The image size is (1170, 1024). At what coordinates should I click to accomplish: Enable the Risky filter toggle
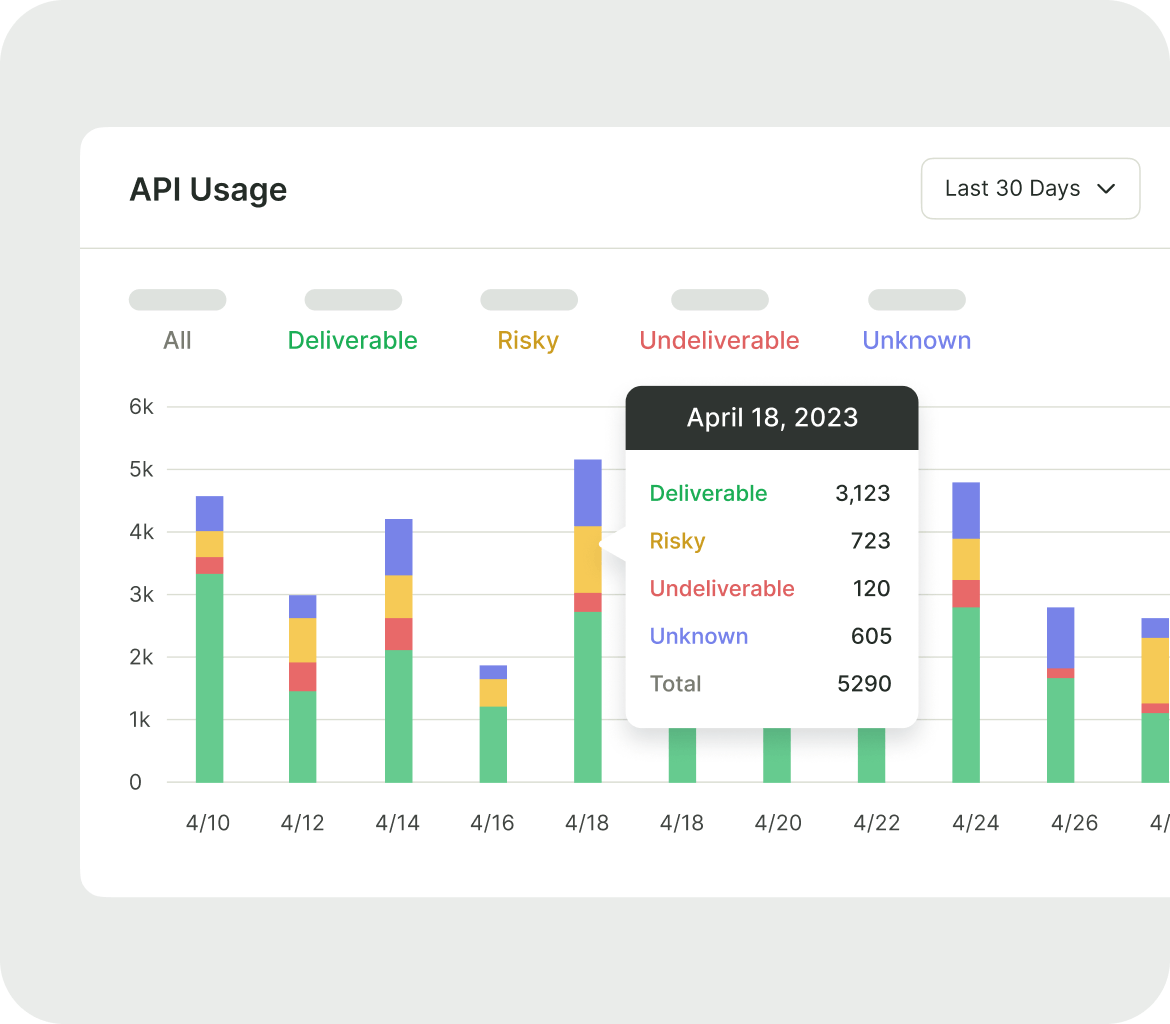click(528, 299)
